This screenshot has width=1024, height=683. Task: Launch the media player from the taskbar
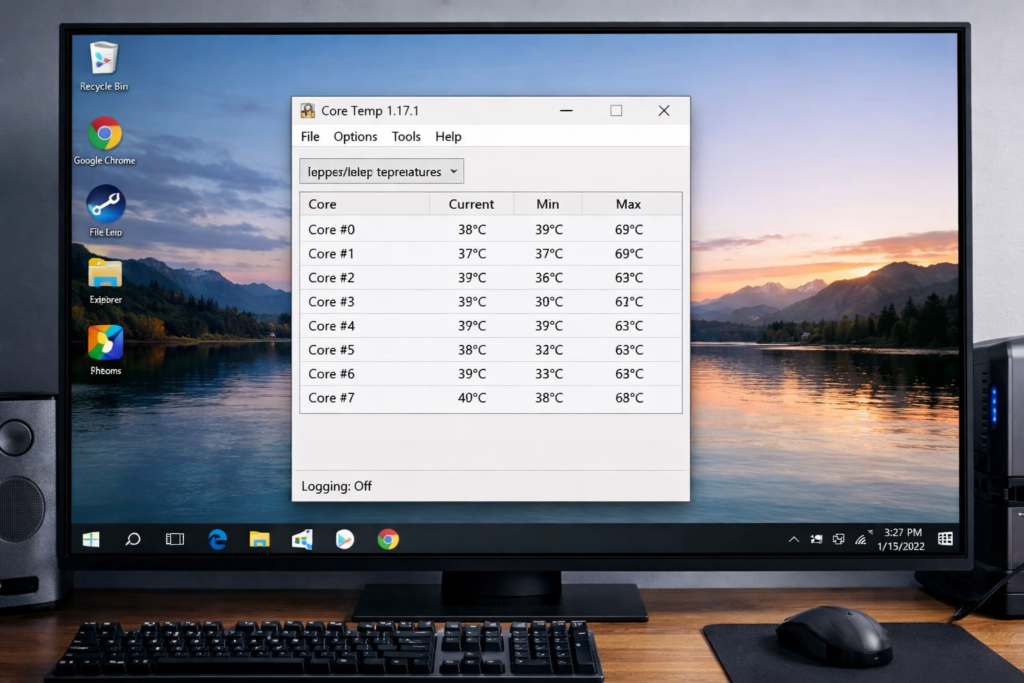(343, 539)
